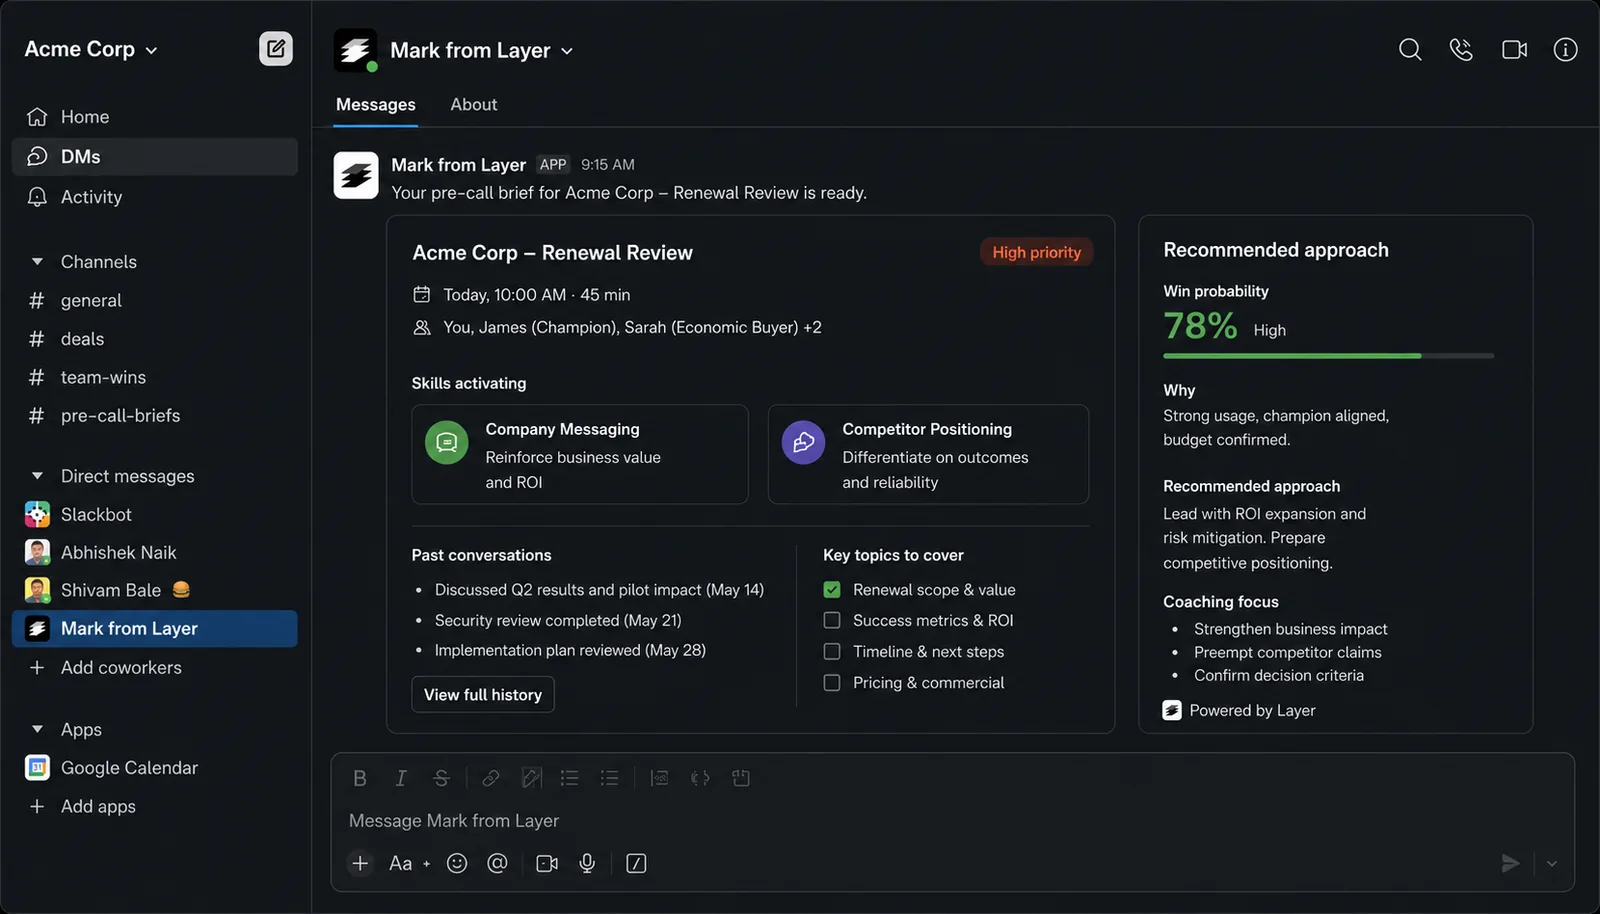Go to Home in sidebar
1600x914 pixels.
[155, 117]
